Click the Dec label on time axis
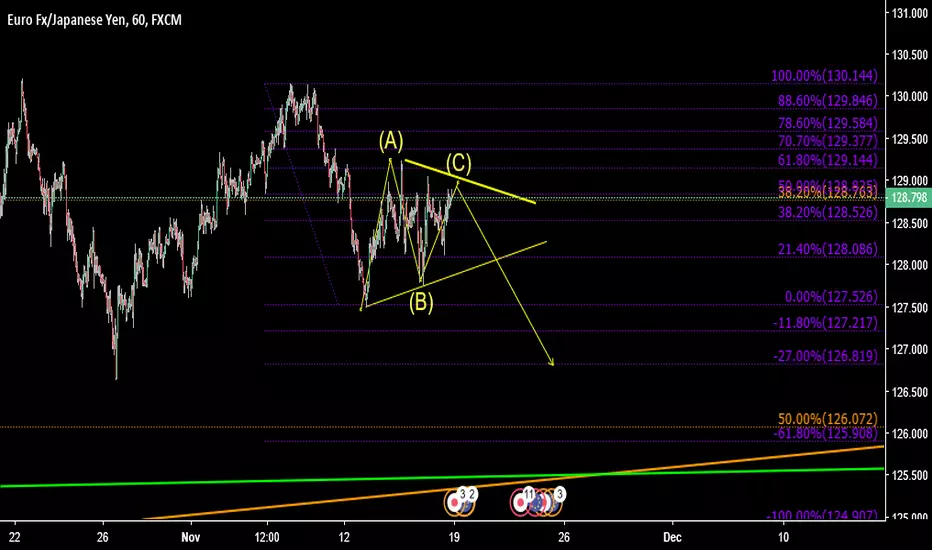 point(672,538)
